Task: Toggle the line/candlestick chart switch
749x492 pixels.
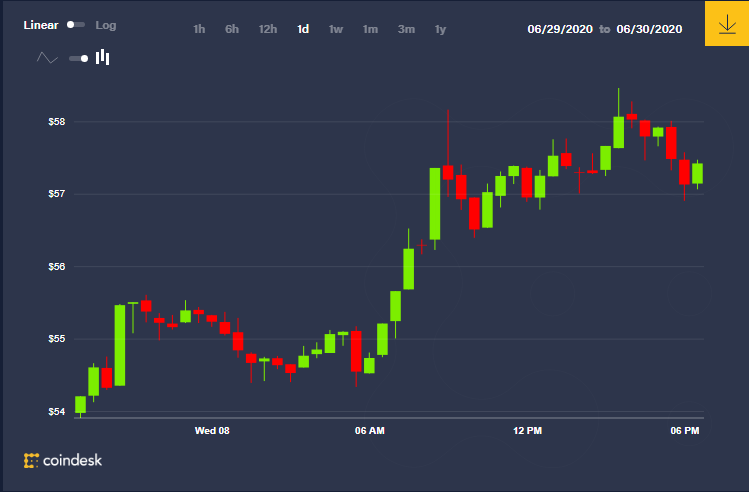Action: [x=78, y=58]
